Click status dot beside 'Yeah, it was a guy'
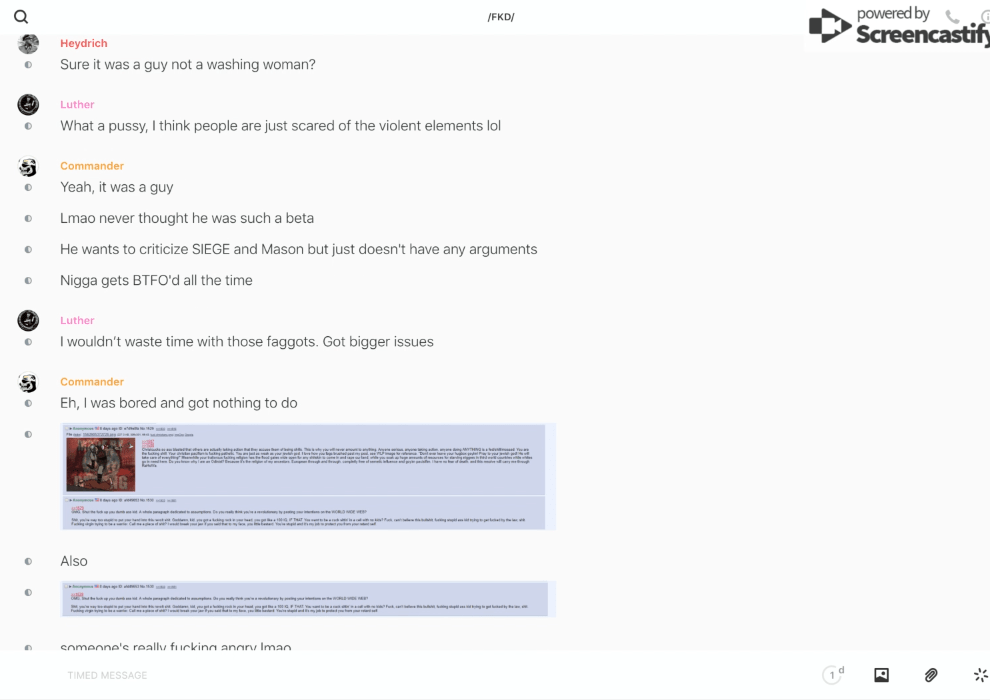 pyautogui.click(x=28, y=187)
